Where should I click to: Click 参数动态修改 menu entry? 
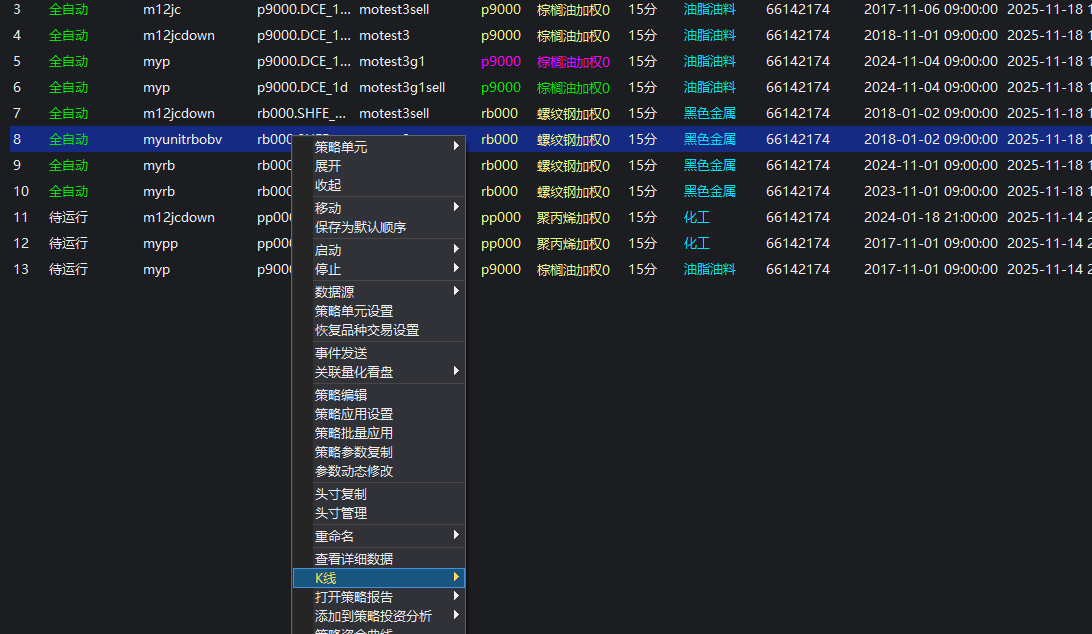tap(354, 471)
